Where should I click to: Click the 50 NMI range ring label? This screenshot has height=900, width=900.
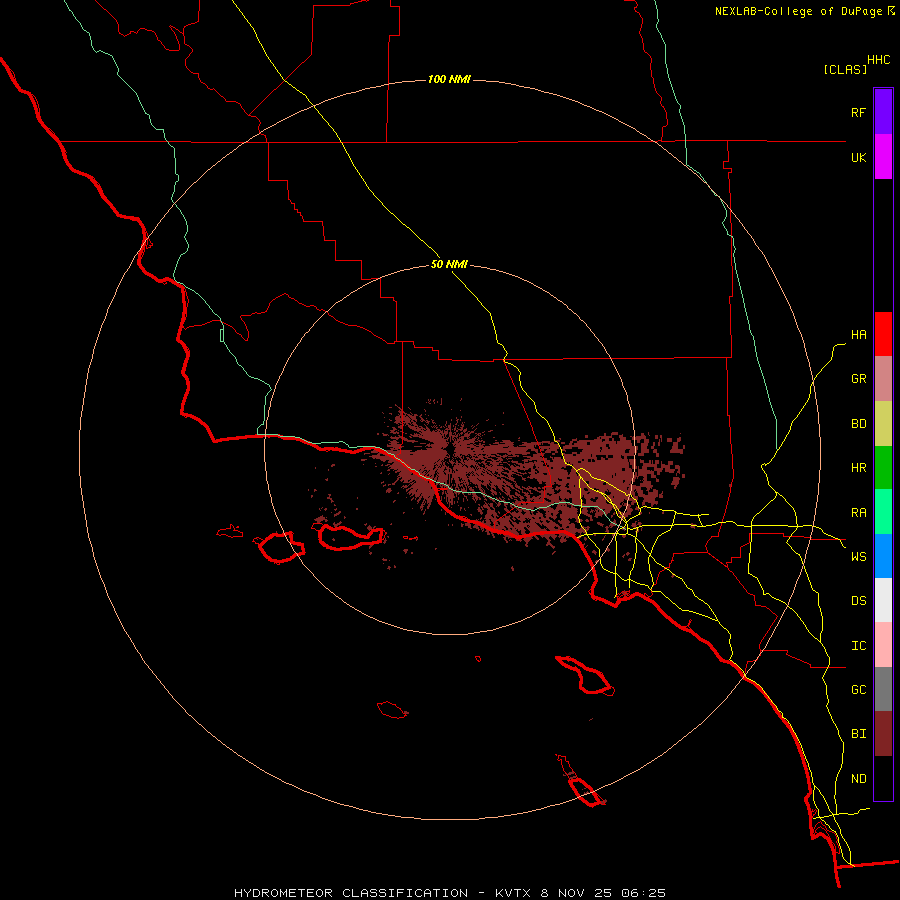[x=449, y=265]
